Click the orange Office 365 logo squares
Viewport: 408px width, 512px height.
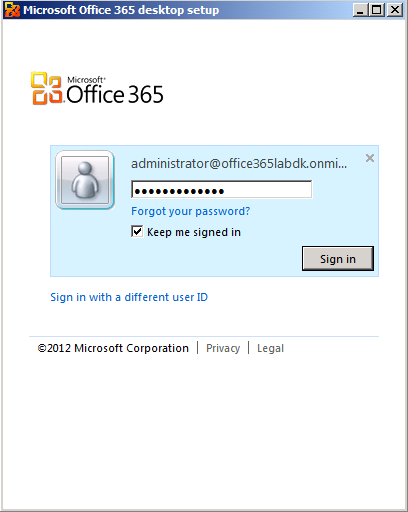(x=47, y=88)
